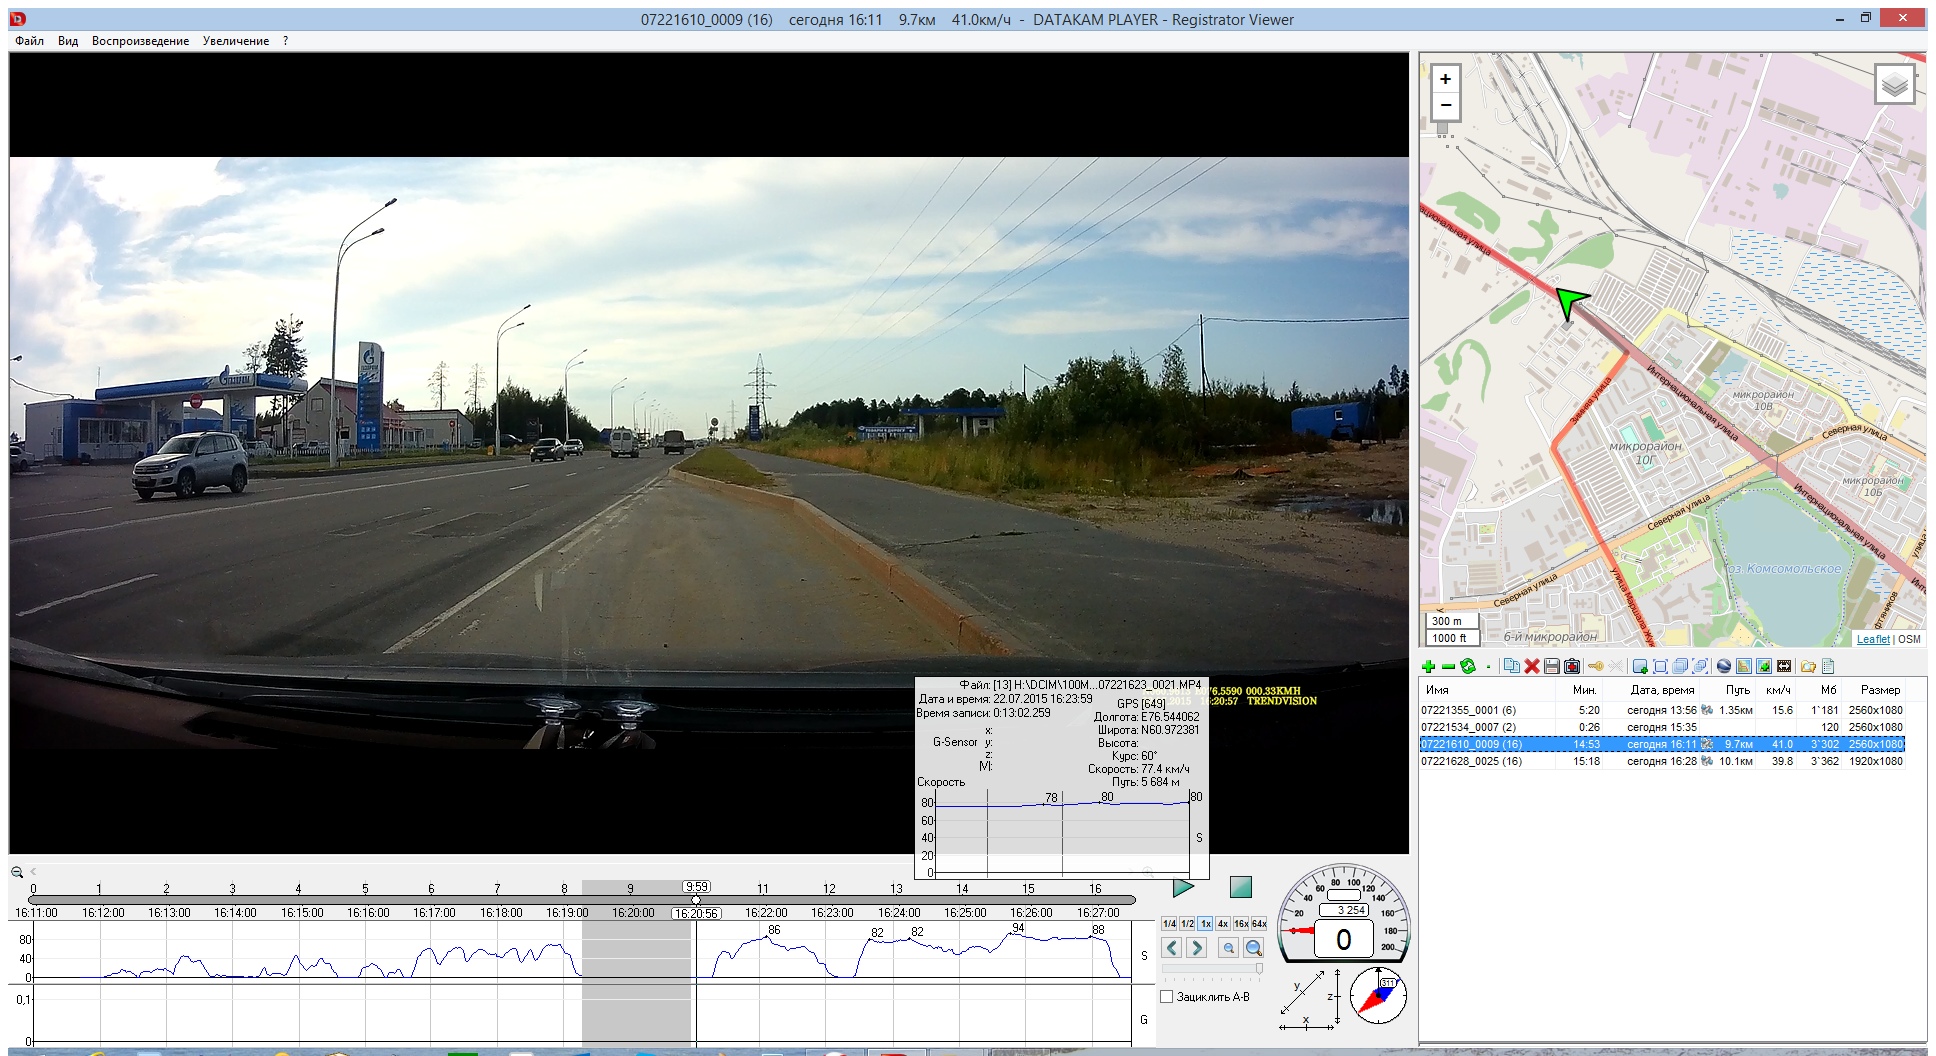Enable the Зациклить A-B checkbox
This screenshot has height=1056, width=1936.
(x=1166, y=997)
